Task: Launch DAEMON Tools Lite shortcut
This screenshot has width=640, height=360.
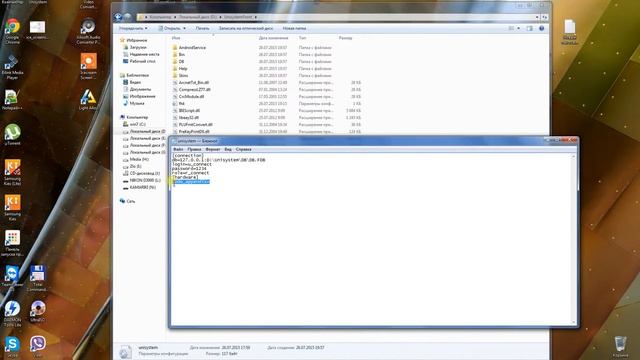Action: pos(12,313)
